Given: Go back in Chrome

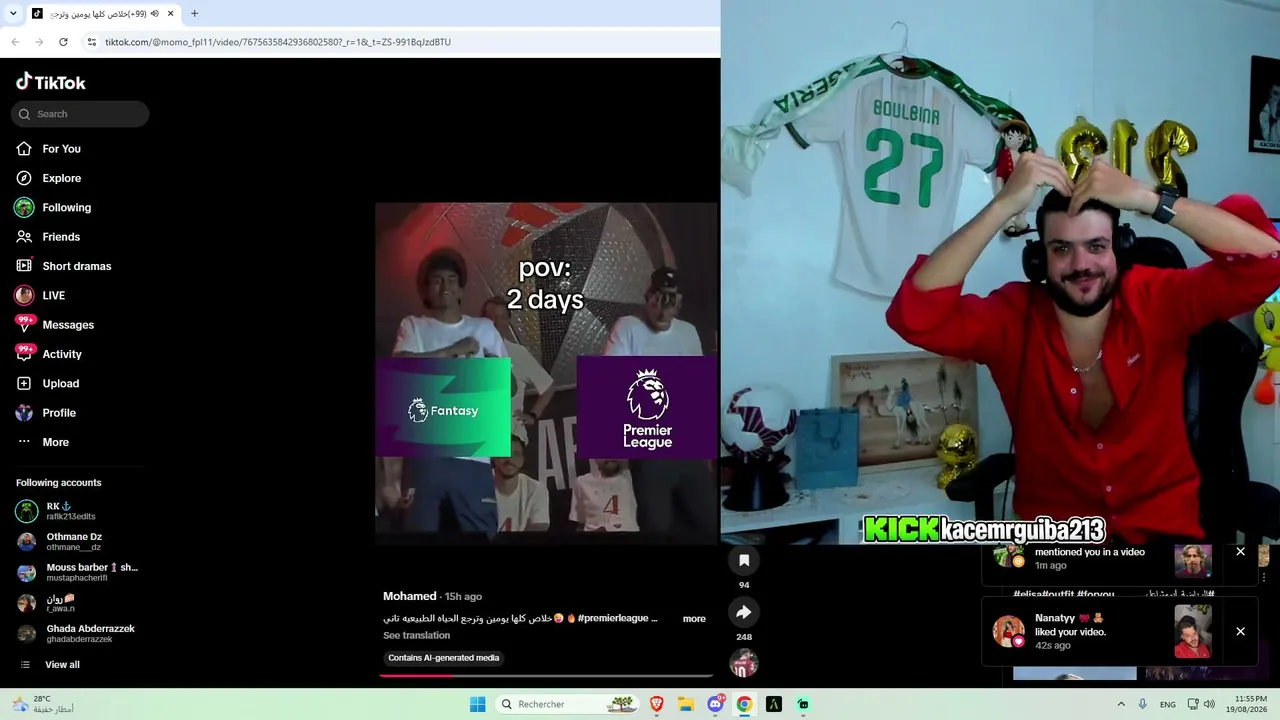Looking at the screenshot, I should [15, 42].
